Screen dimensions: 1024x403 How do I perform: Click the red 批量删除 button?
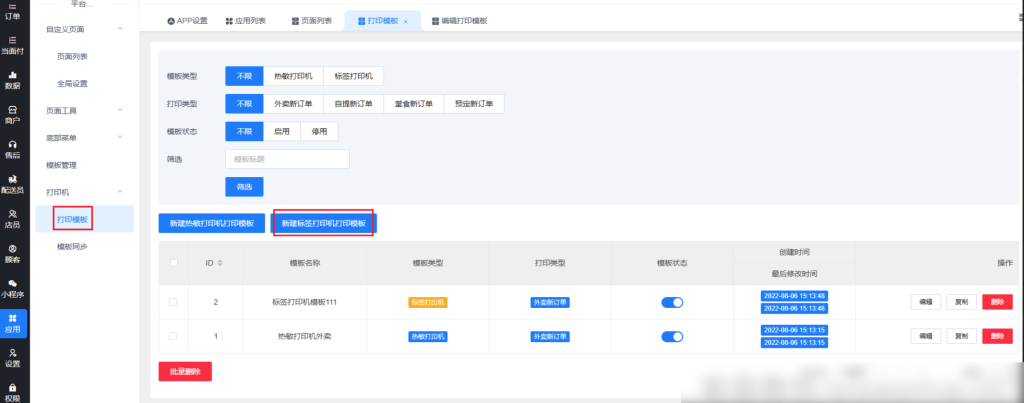(185, 371)
